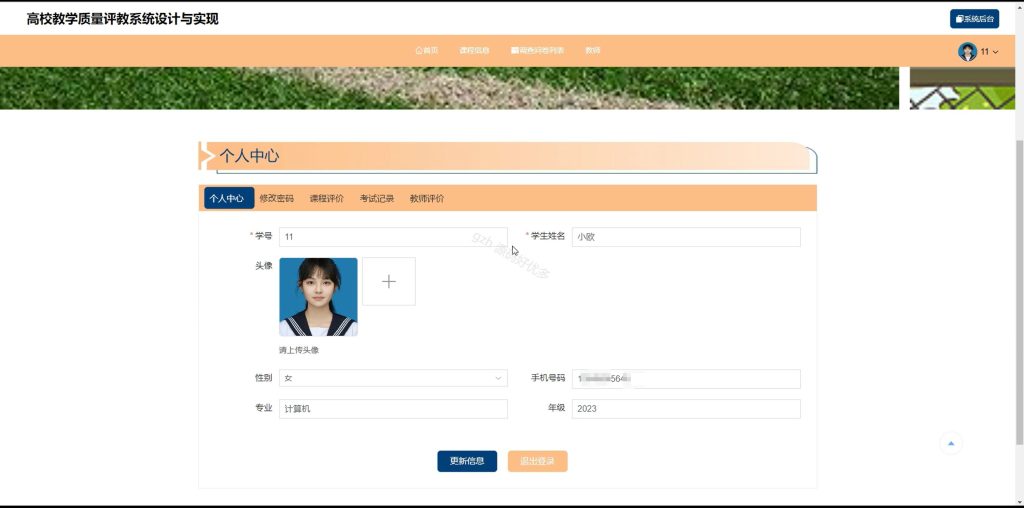
Task: Click the 学生姓名 input field
Action: [686, 237]
